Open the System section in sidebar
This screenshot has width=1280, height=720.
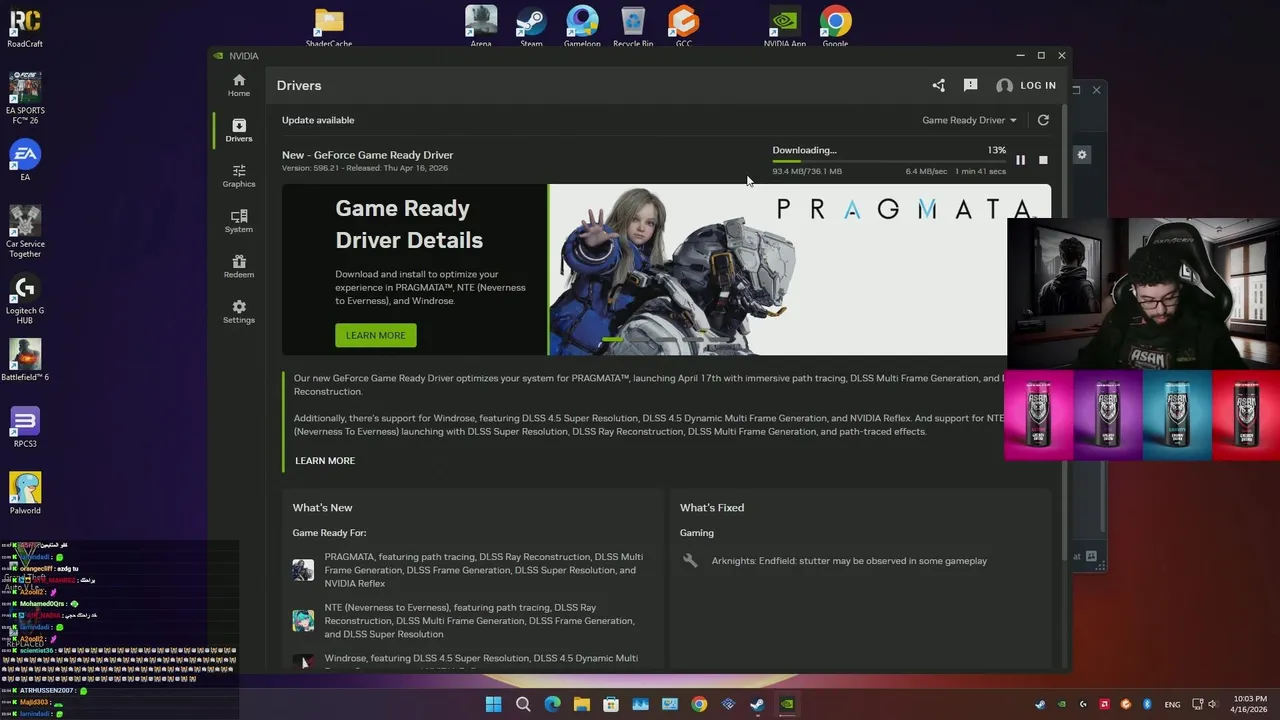pyautogui.click(x=238, y=221)
